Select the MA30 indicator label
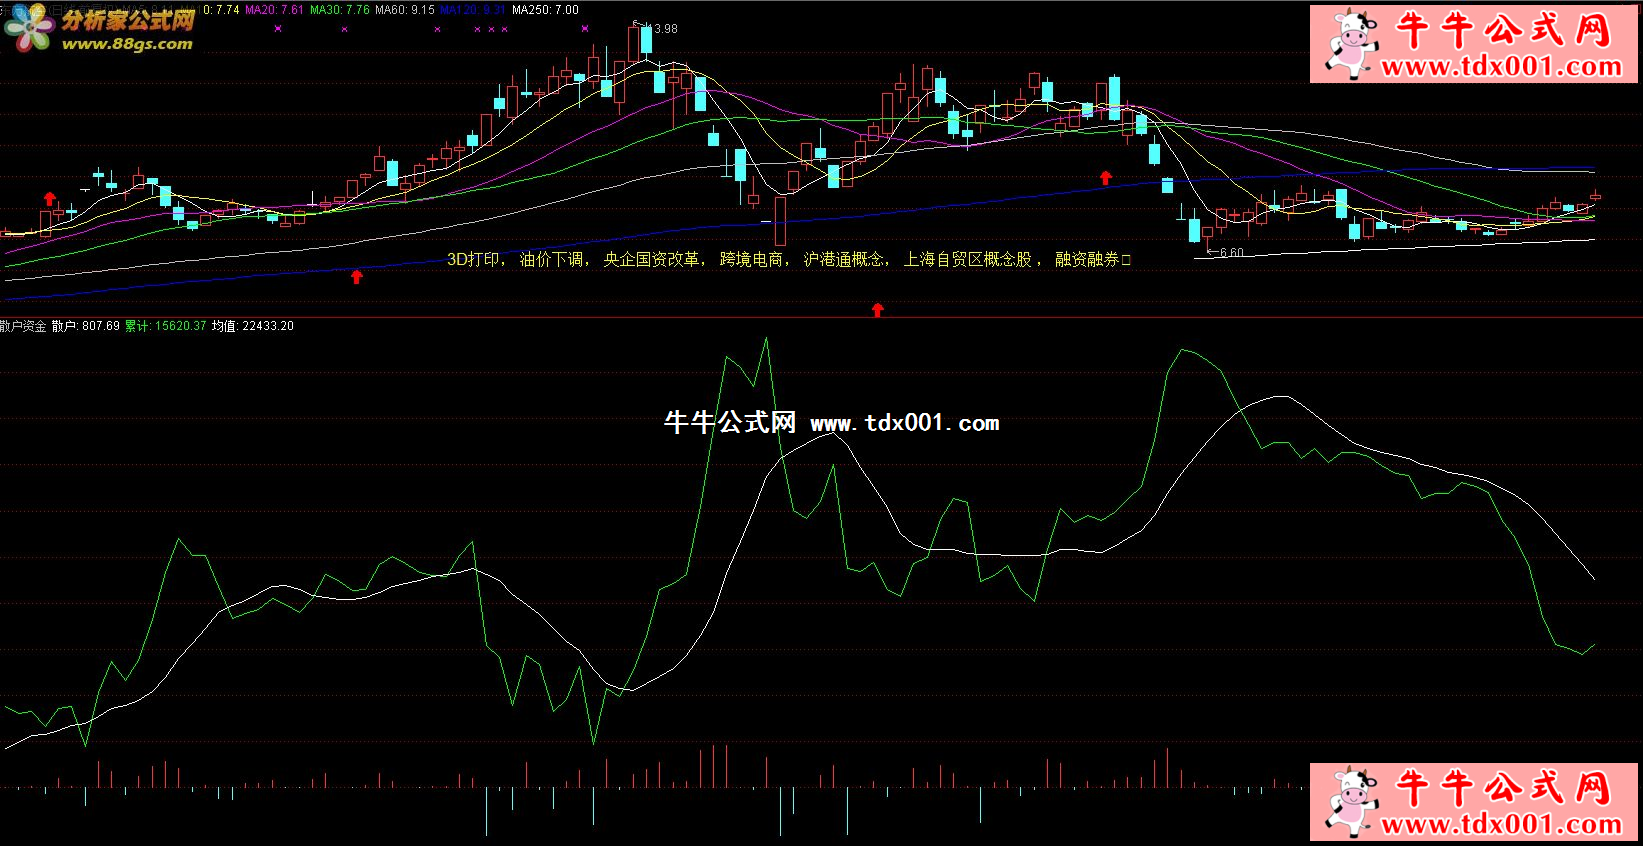Image resolution: width=1643 pixels, height=846 pixels. (340, 10)
